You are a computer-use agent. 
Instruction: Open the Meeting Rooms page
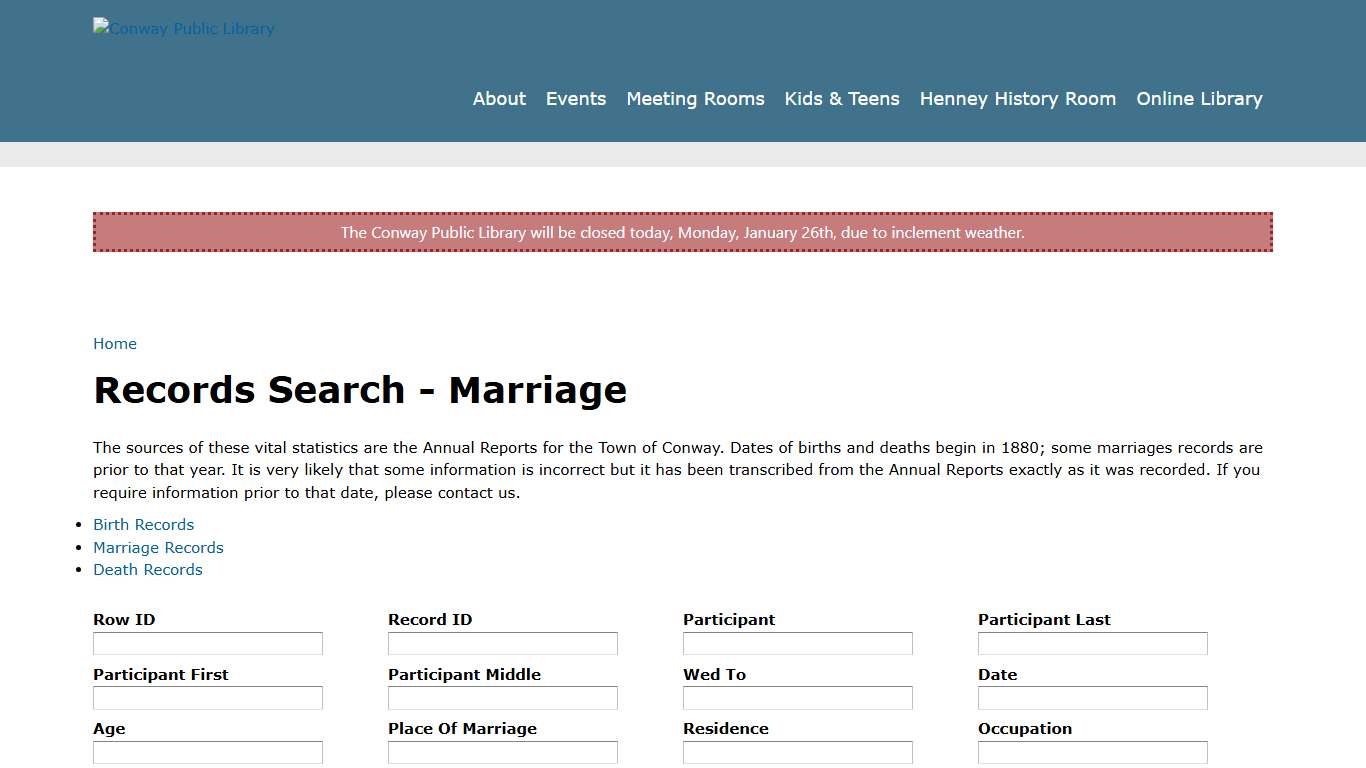pyautogui.click(x=695, y=99)
